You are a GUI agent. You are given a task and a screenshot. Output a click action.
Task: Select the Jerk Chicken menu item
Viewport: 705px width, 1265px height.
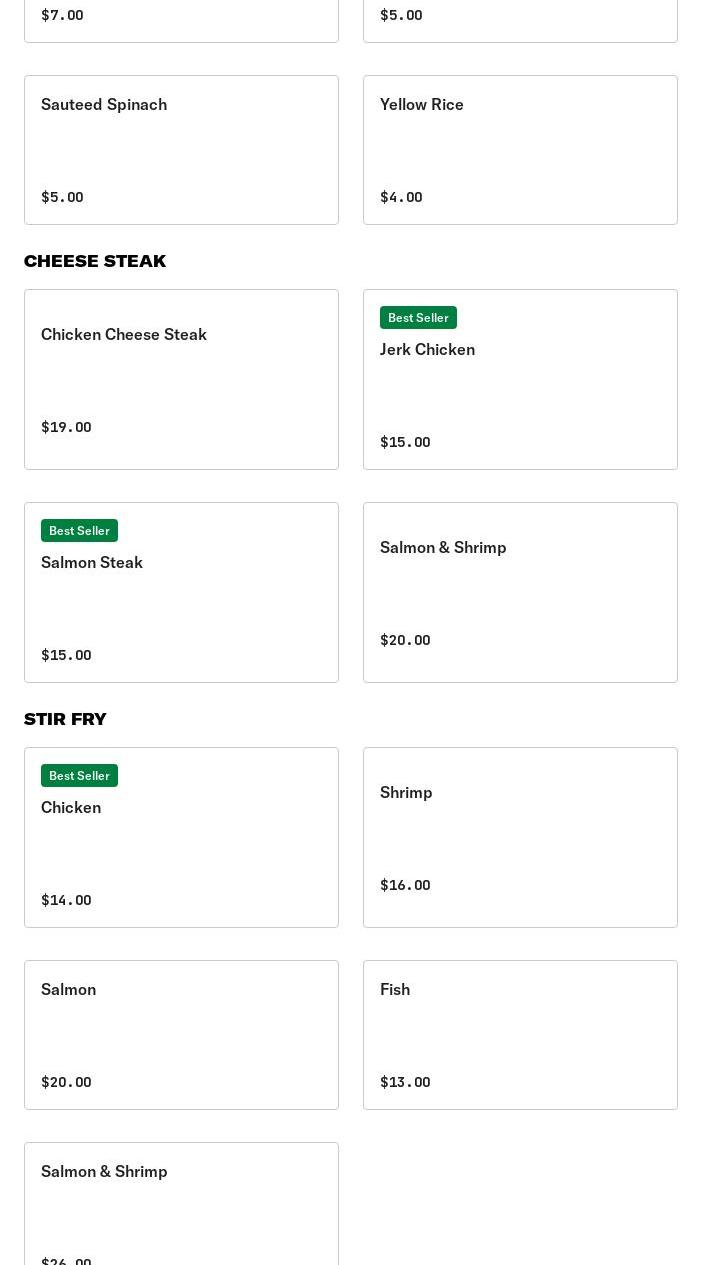520,379
